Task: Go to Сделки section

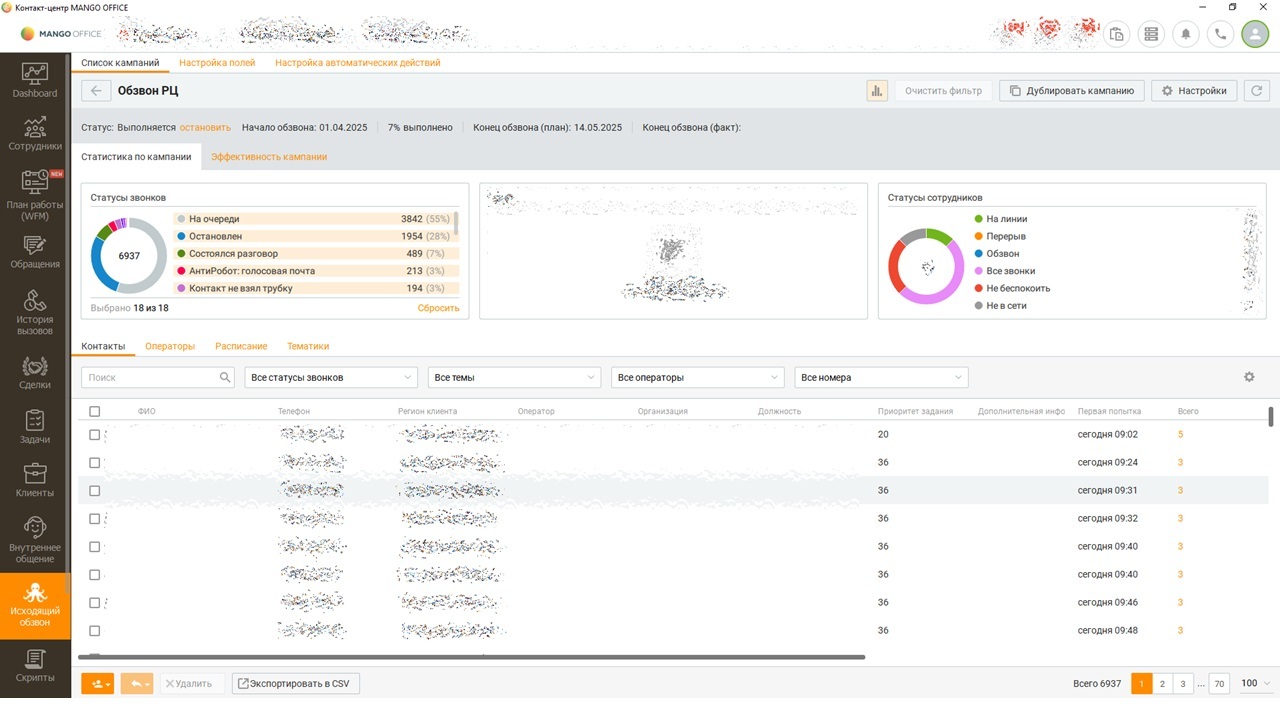Action: [x=35, y=372]
